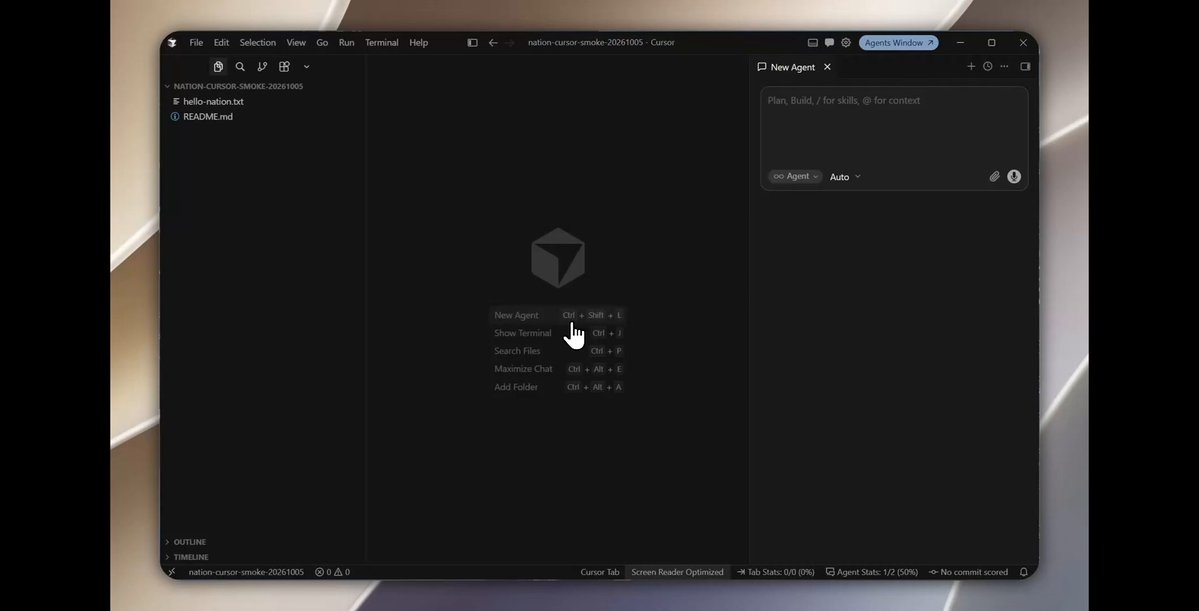This screenshot has height=611, width=1199.
Task: Toggle the primary sidebar layout icon
Action: click(473, 43)
